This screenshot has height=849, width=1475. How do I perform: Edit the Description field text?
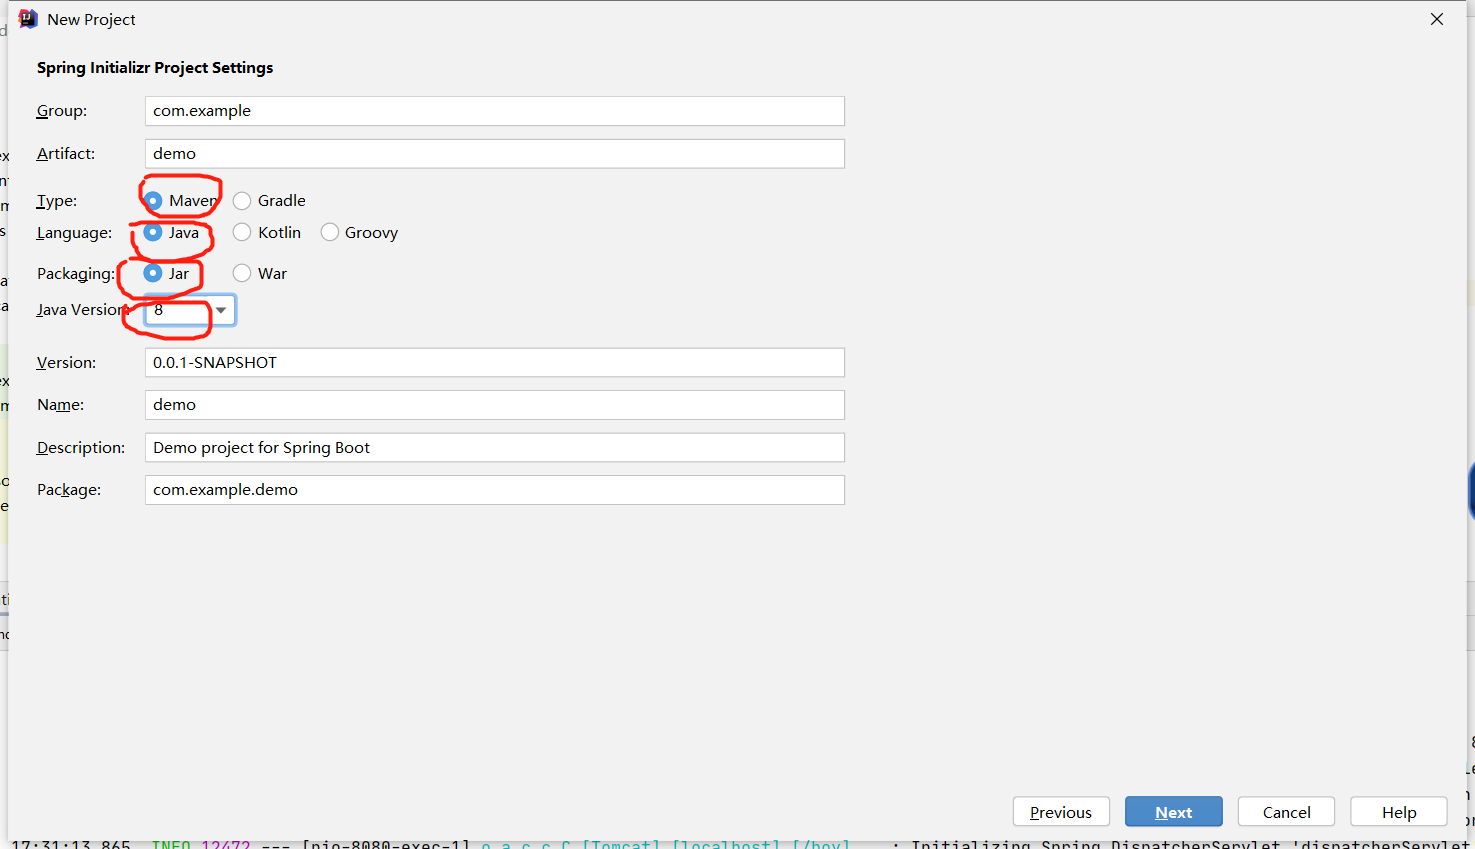[x=495, y=448]
